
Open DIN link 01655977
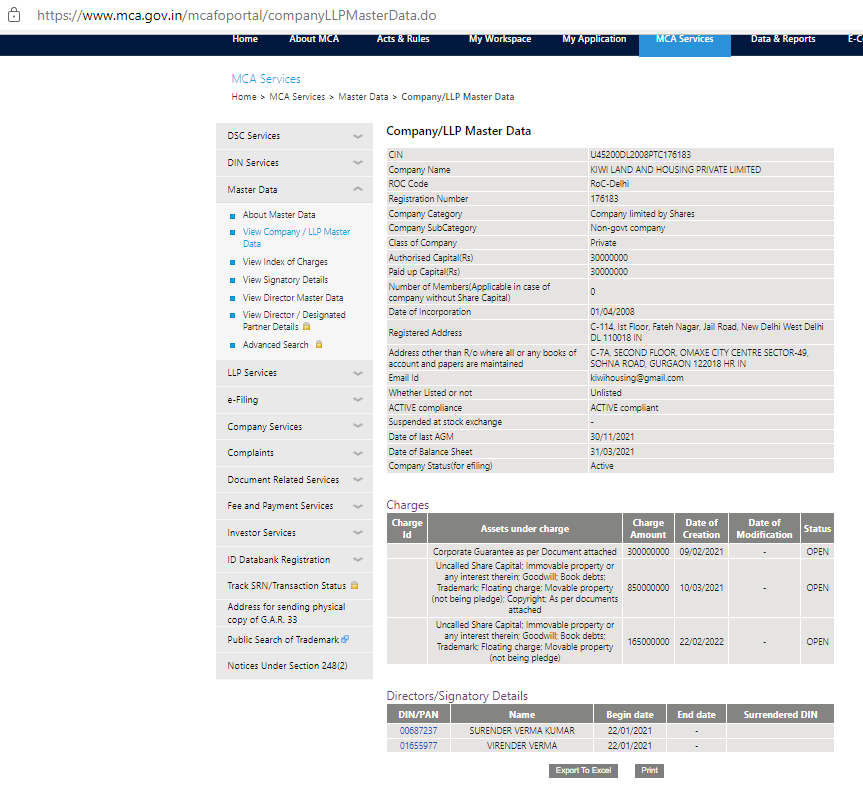coord(418,746)
